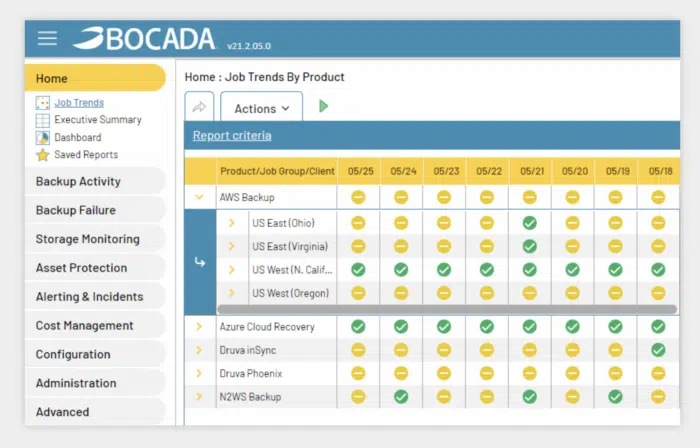Click the horizontal scrollbar under AWS regions
Viewport: 700px width, 448px height.
447,309
